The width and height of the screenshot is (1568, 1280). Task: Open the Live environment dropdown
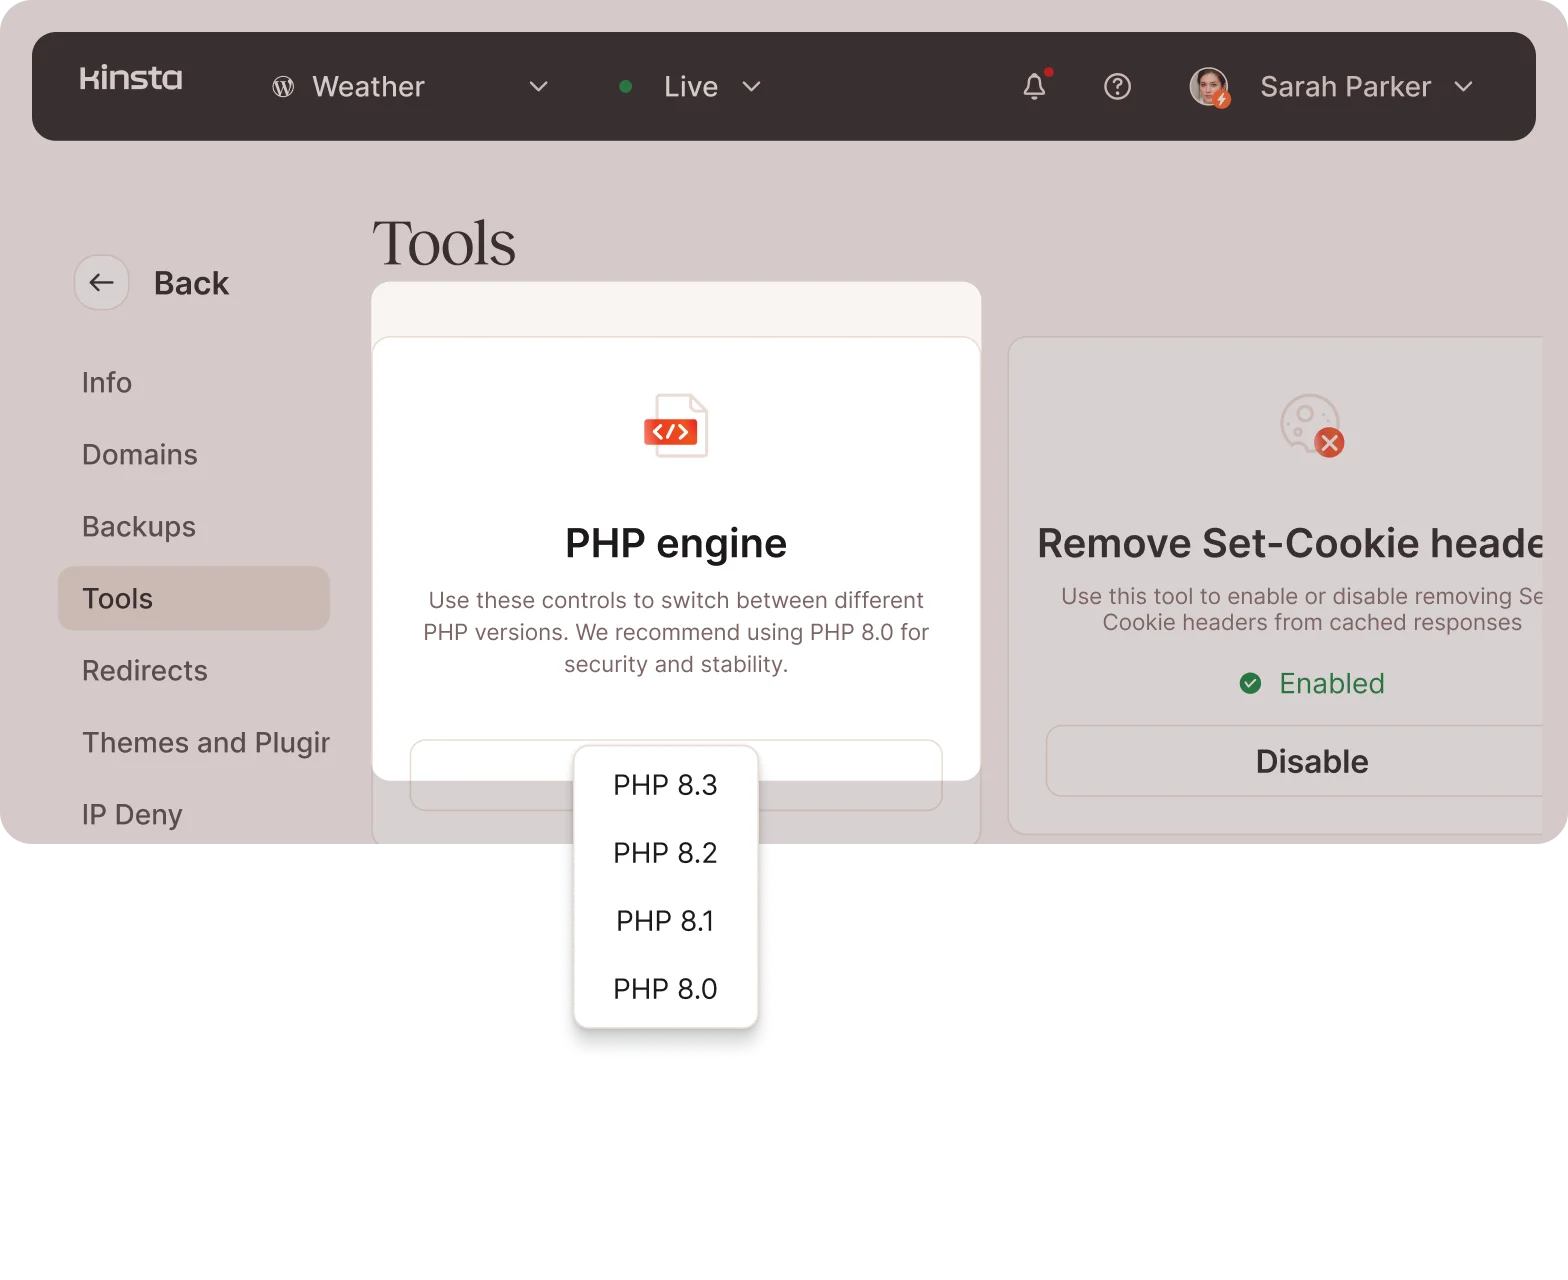point(751,87)
